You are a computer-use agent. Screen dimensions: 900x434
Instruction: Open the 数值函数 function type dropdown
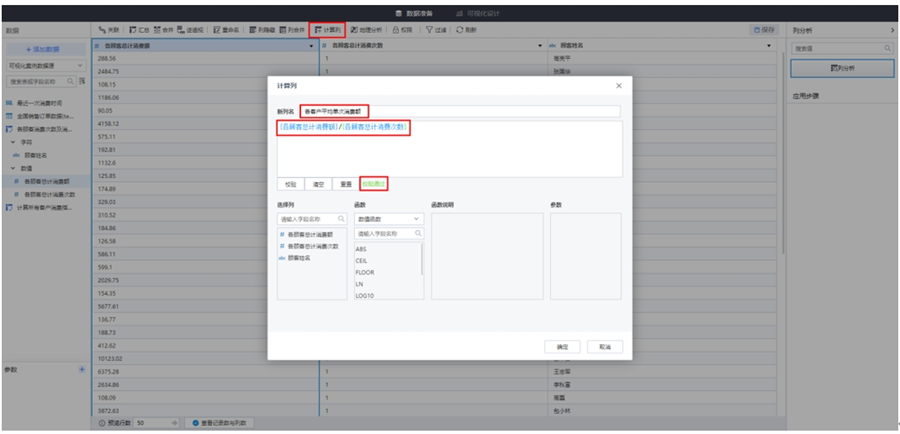point(389,218)
